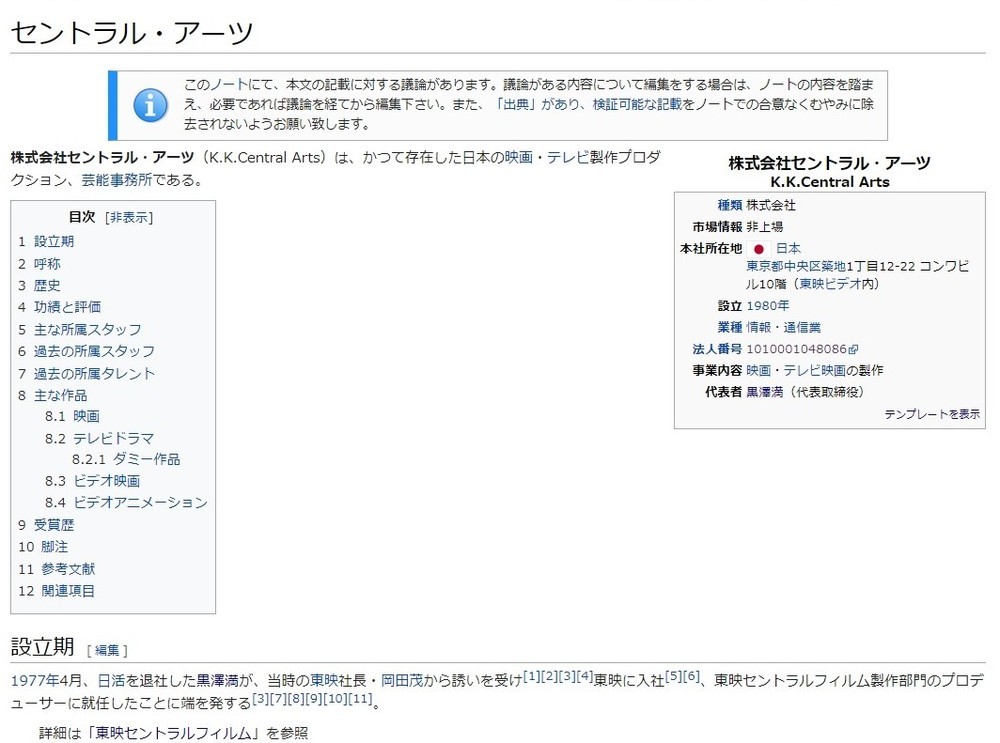Open the 法人番号 label link
The height and width of the screenshot is (743, 1000).
tap(717, 349)
